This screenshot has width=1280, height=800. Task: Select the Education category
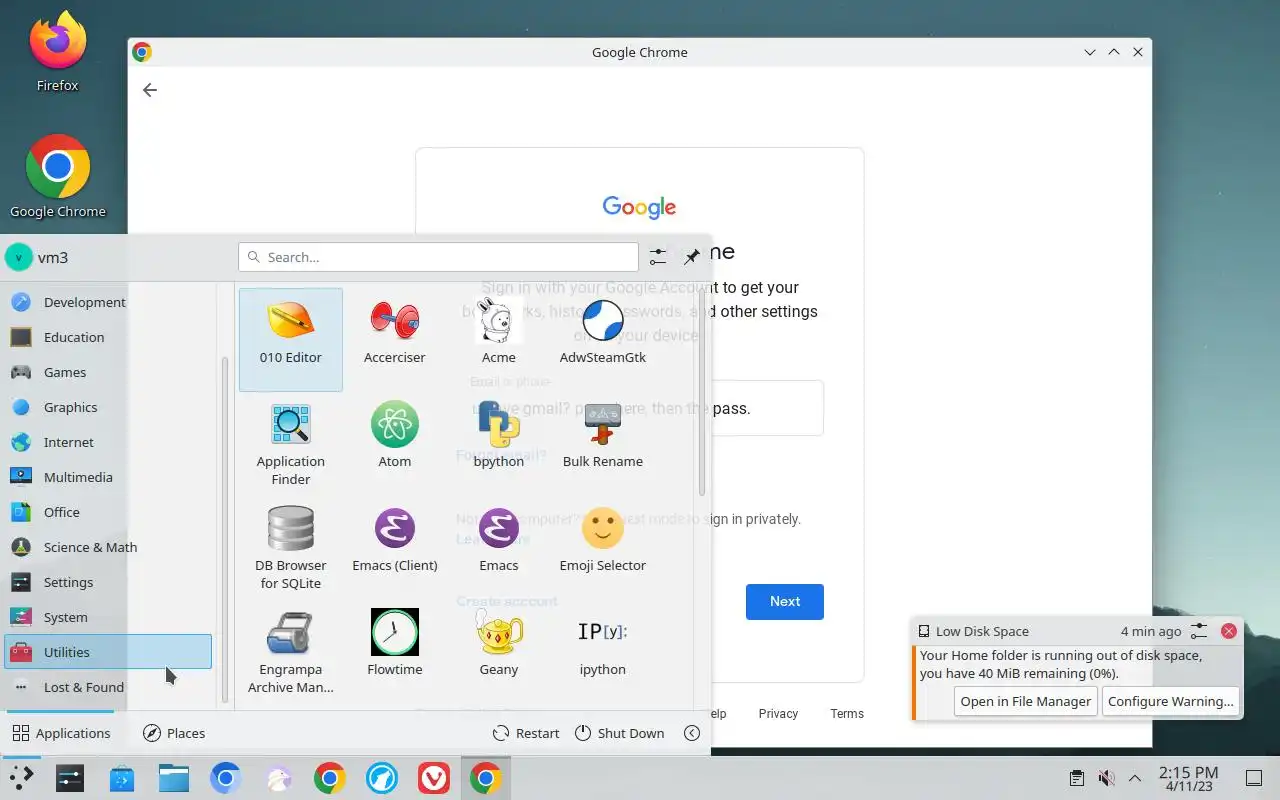pyautogui.click(x=108, y=337)
